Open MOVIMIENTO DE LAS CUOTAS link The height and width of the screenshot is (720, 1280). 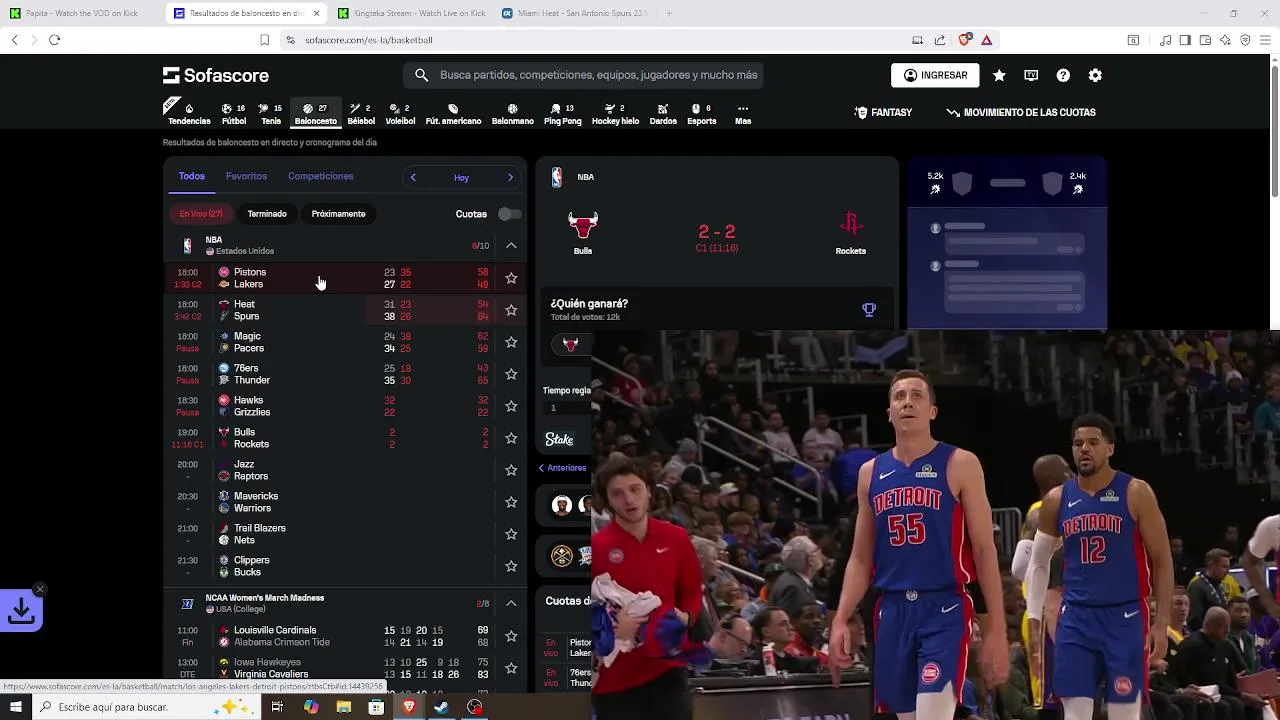[1021, 112]
